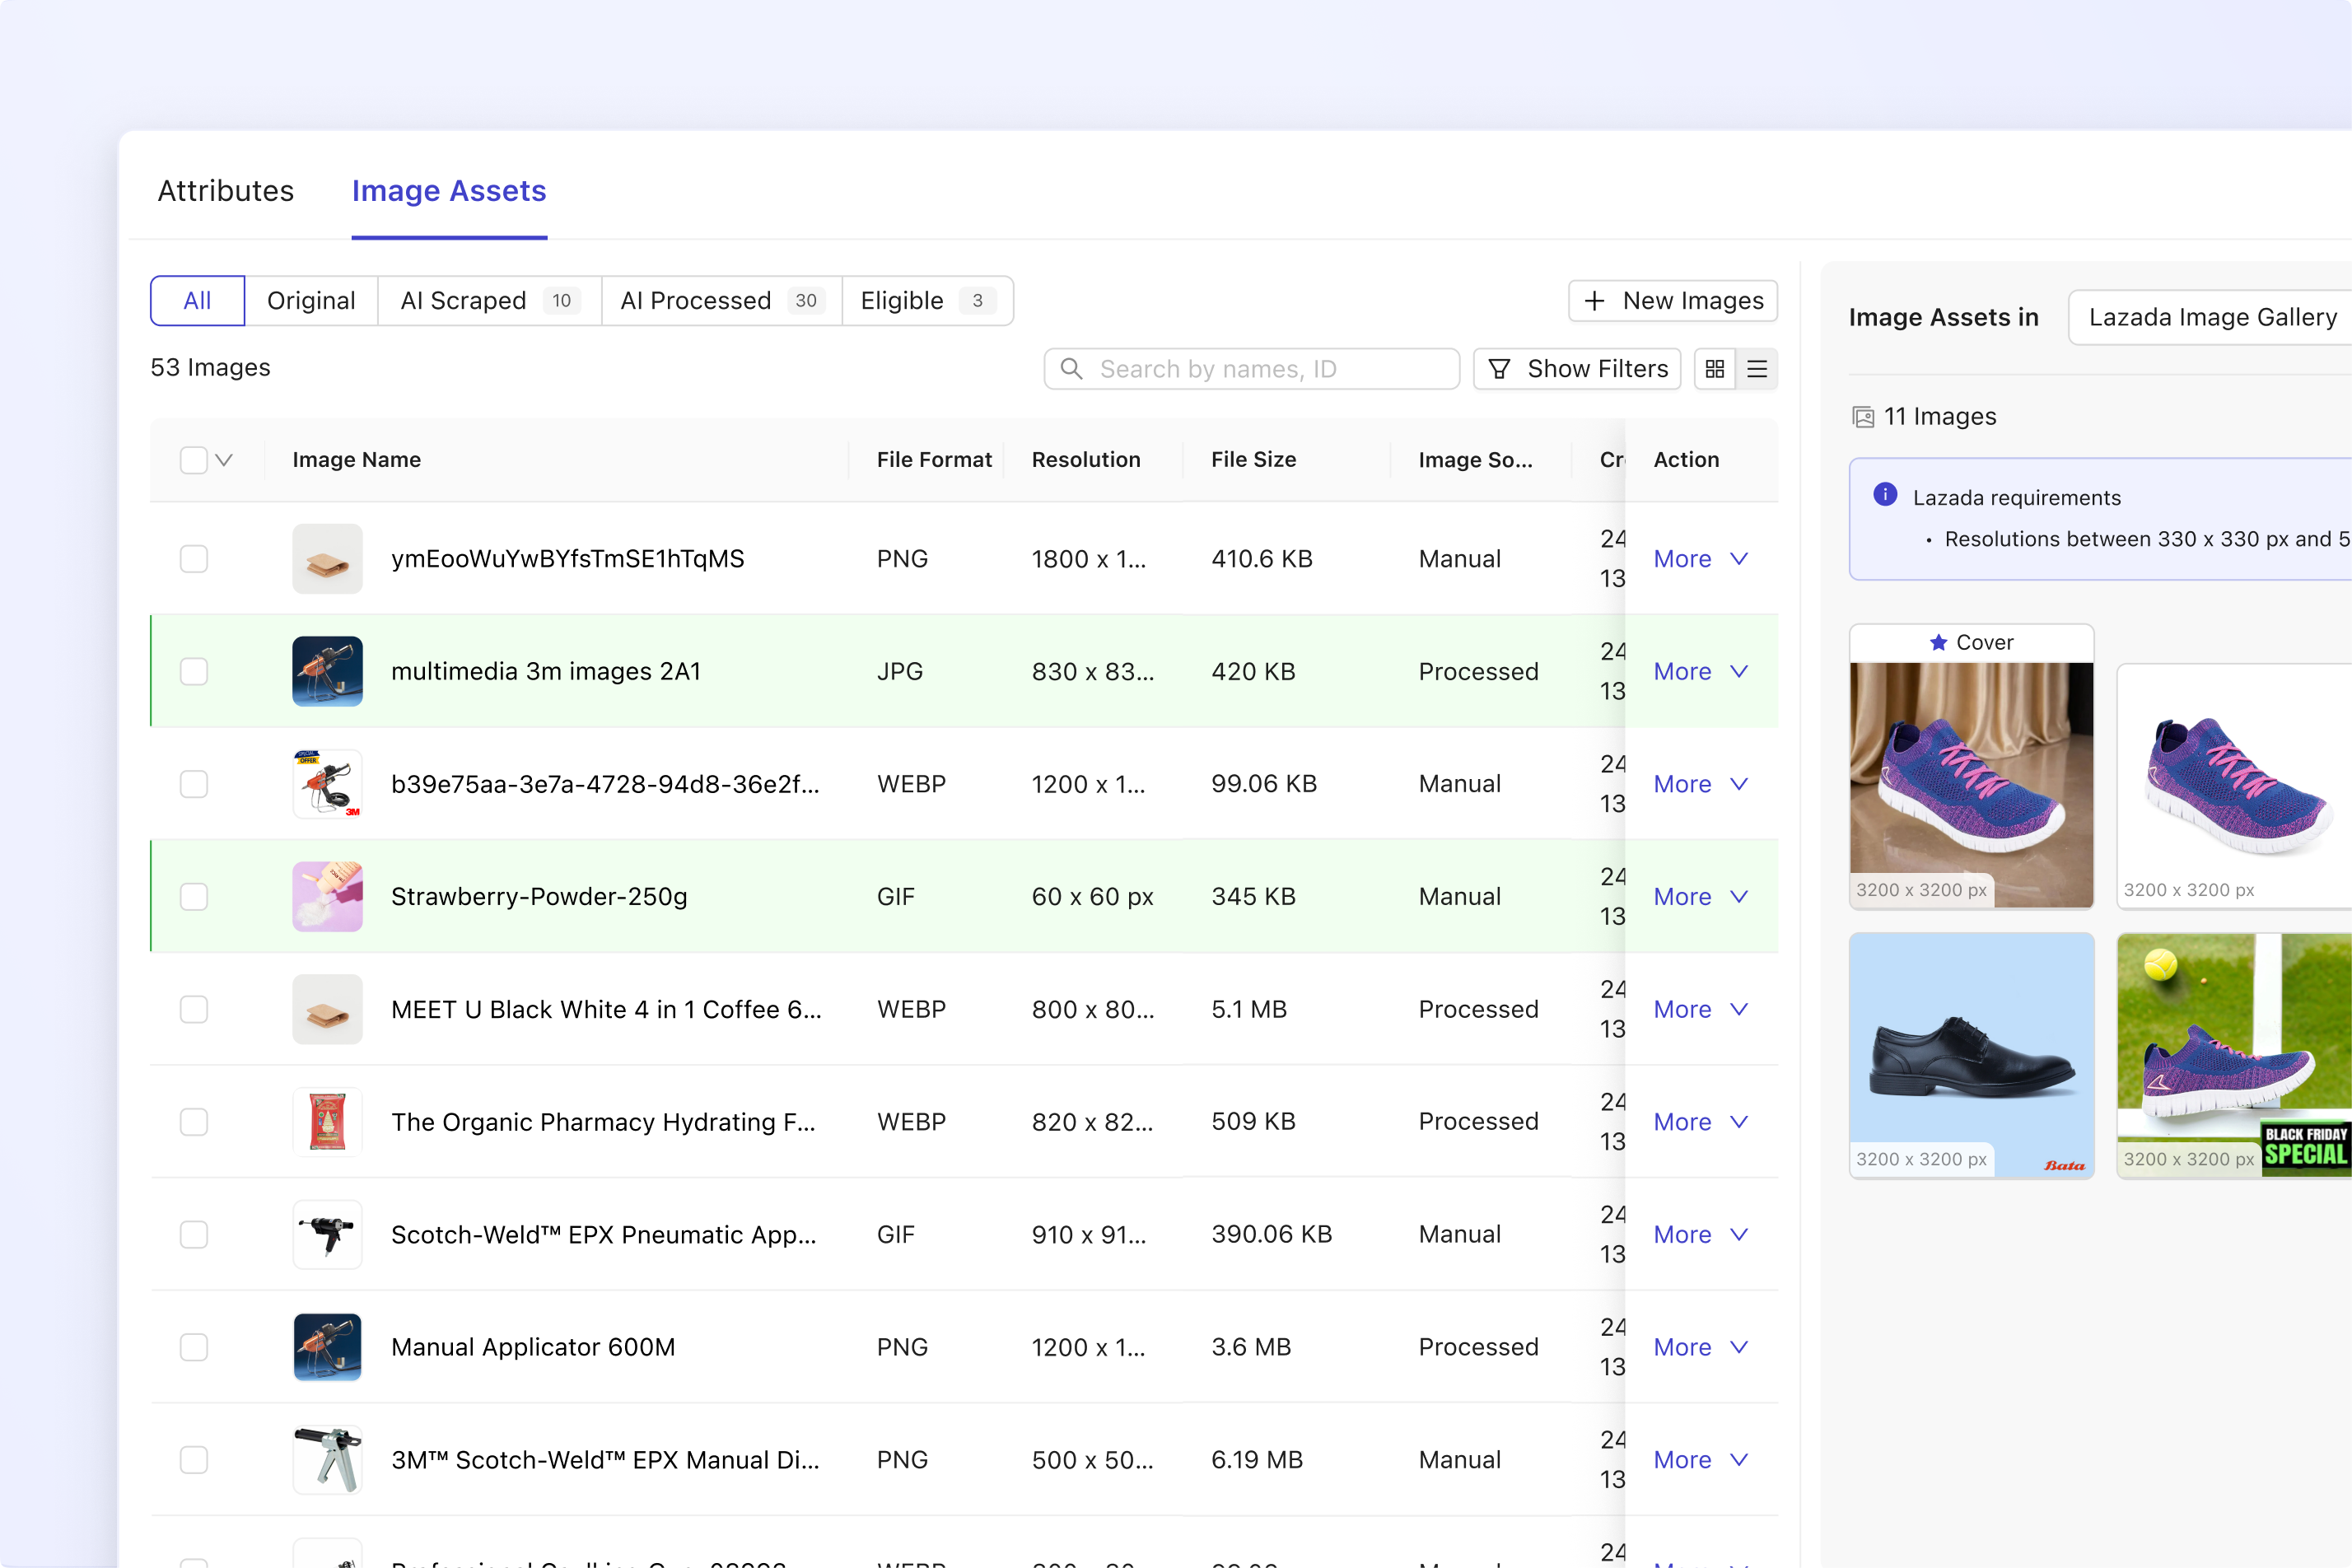Viewport: 2352px width, 1568px height.
Task: Switch to list view layout
Action: pyautogui.click(x=1758, y=368)
